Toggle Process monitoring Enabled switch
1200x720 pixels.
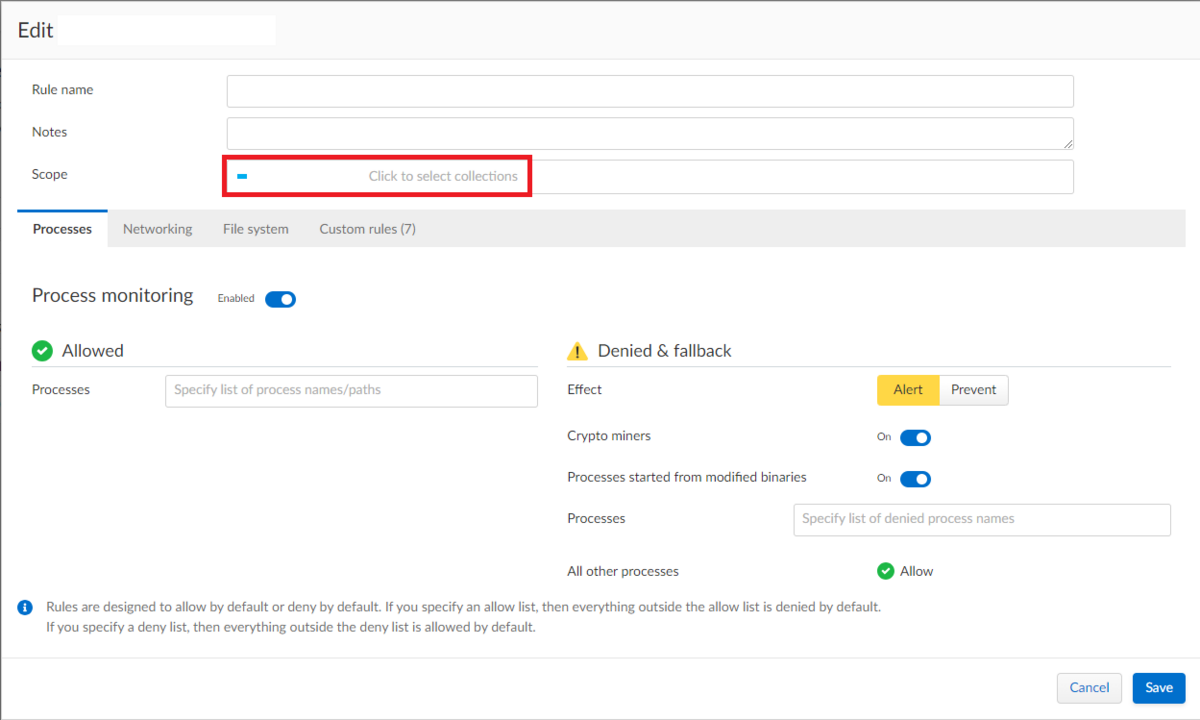click(x=280, y=299)
